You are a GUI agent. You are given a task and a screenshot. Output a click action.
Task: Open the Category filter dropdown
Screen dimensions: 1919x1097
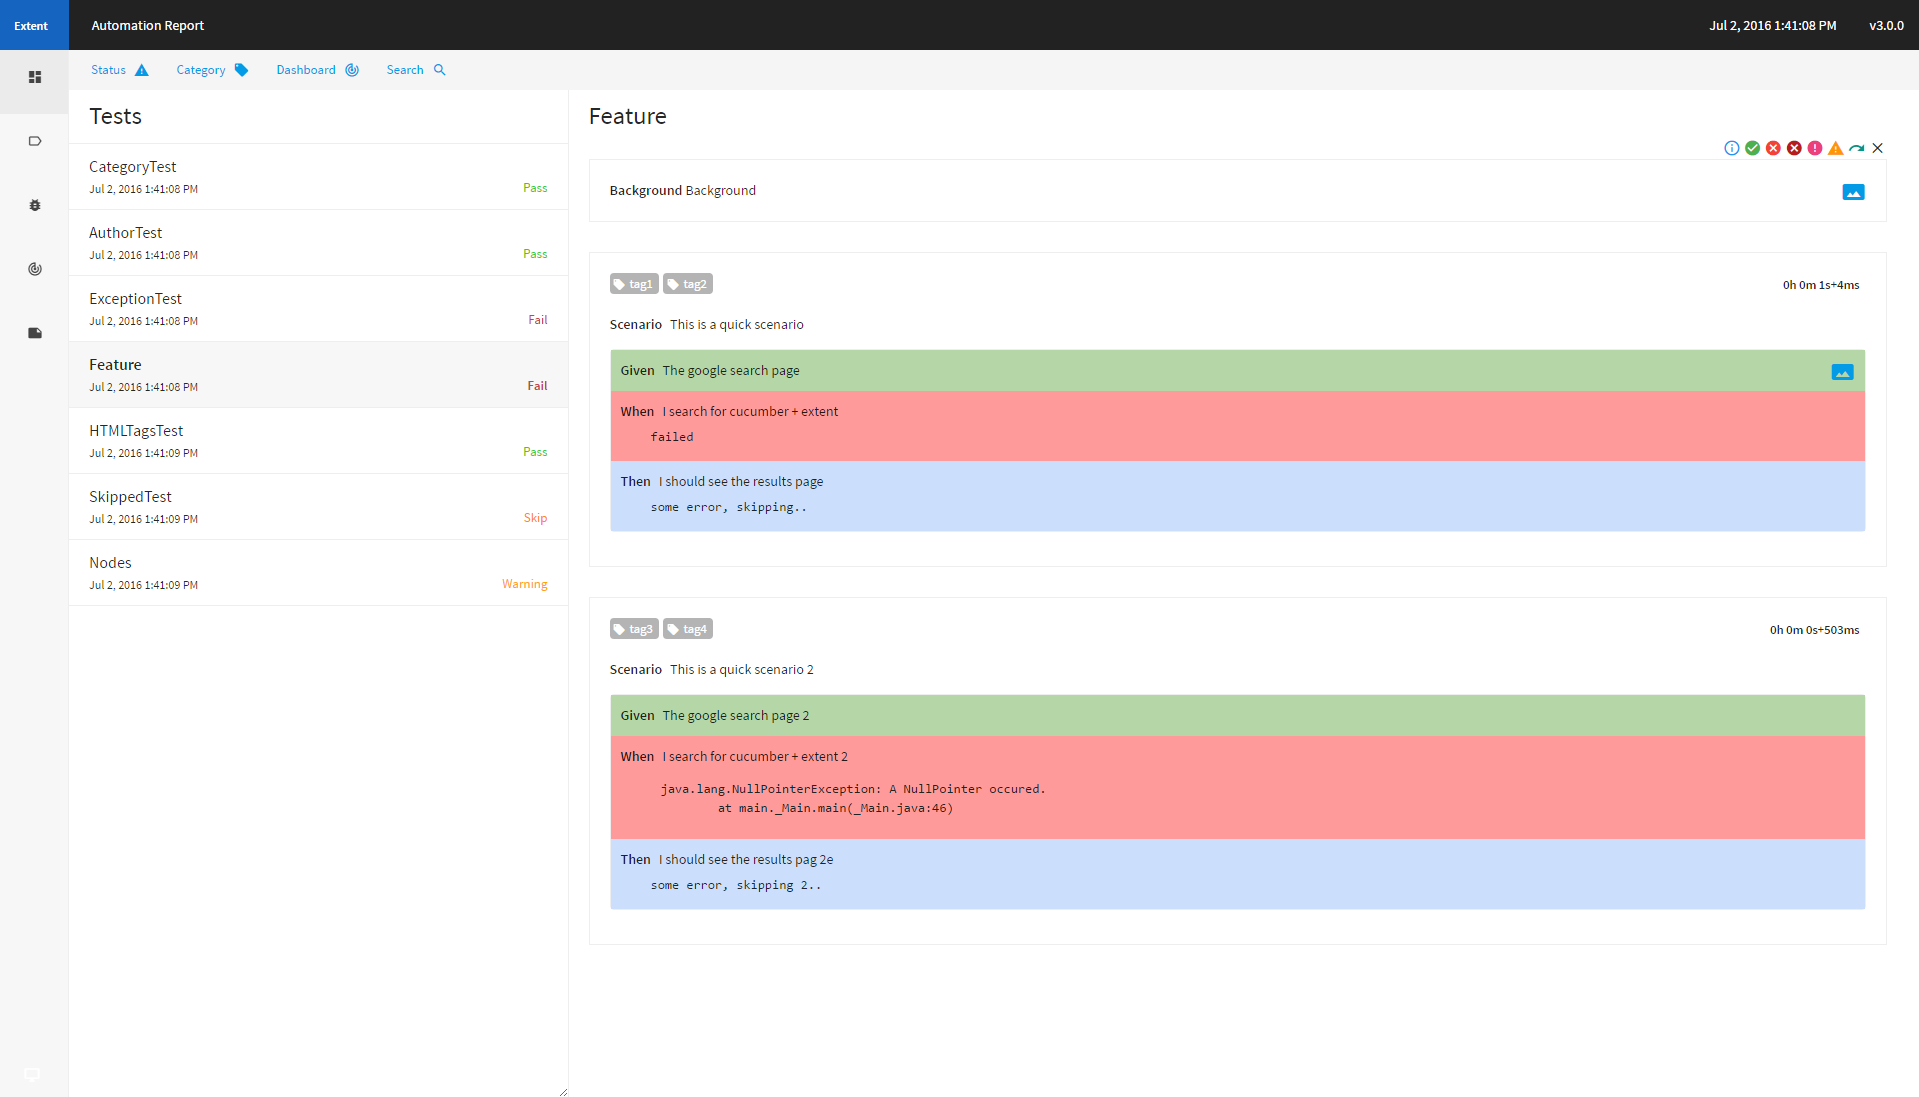point(211,70)
